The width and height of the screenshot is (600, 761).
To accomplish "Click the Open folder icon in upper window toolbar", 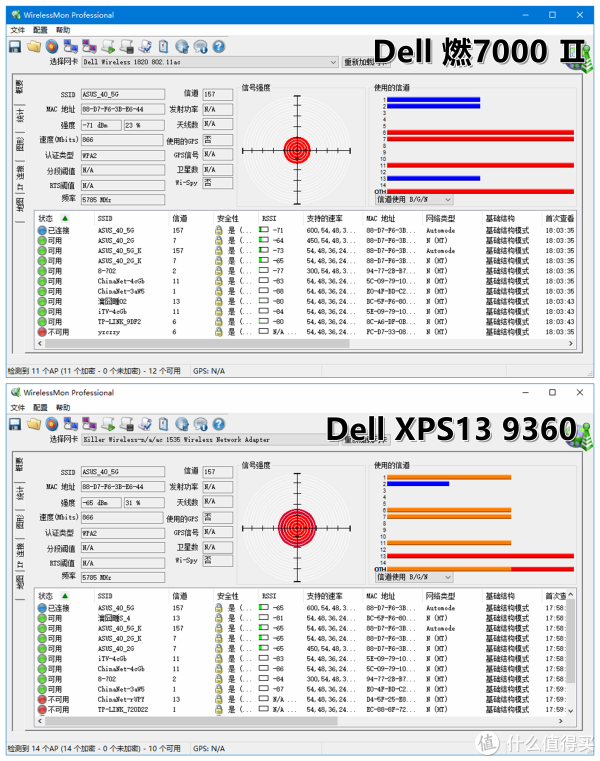I will point(33,47).
